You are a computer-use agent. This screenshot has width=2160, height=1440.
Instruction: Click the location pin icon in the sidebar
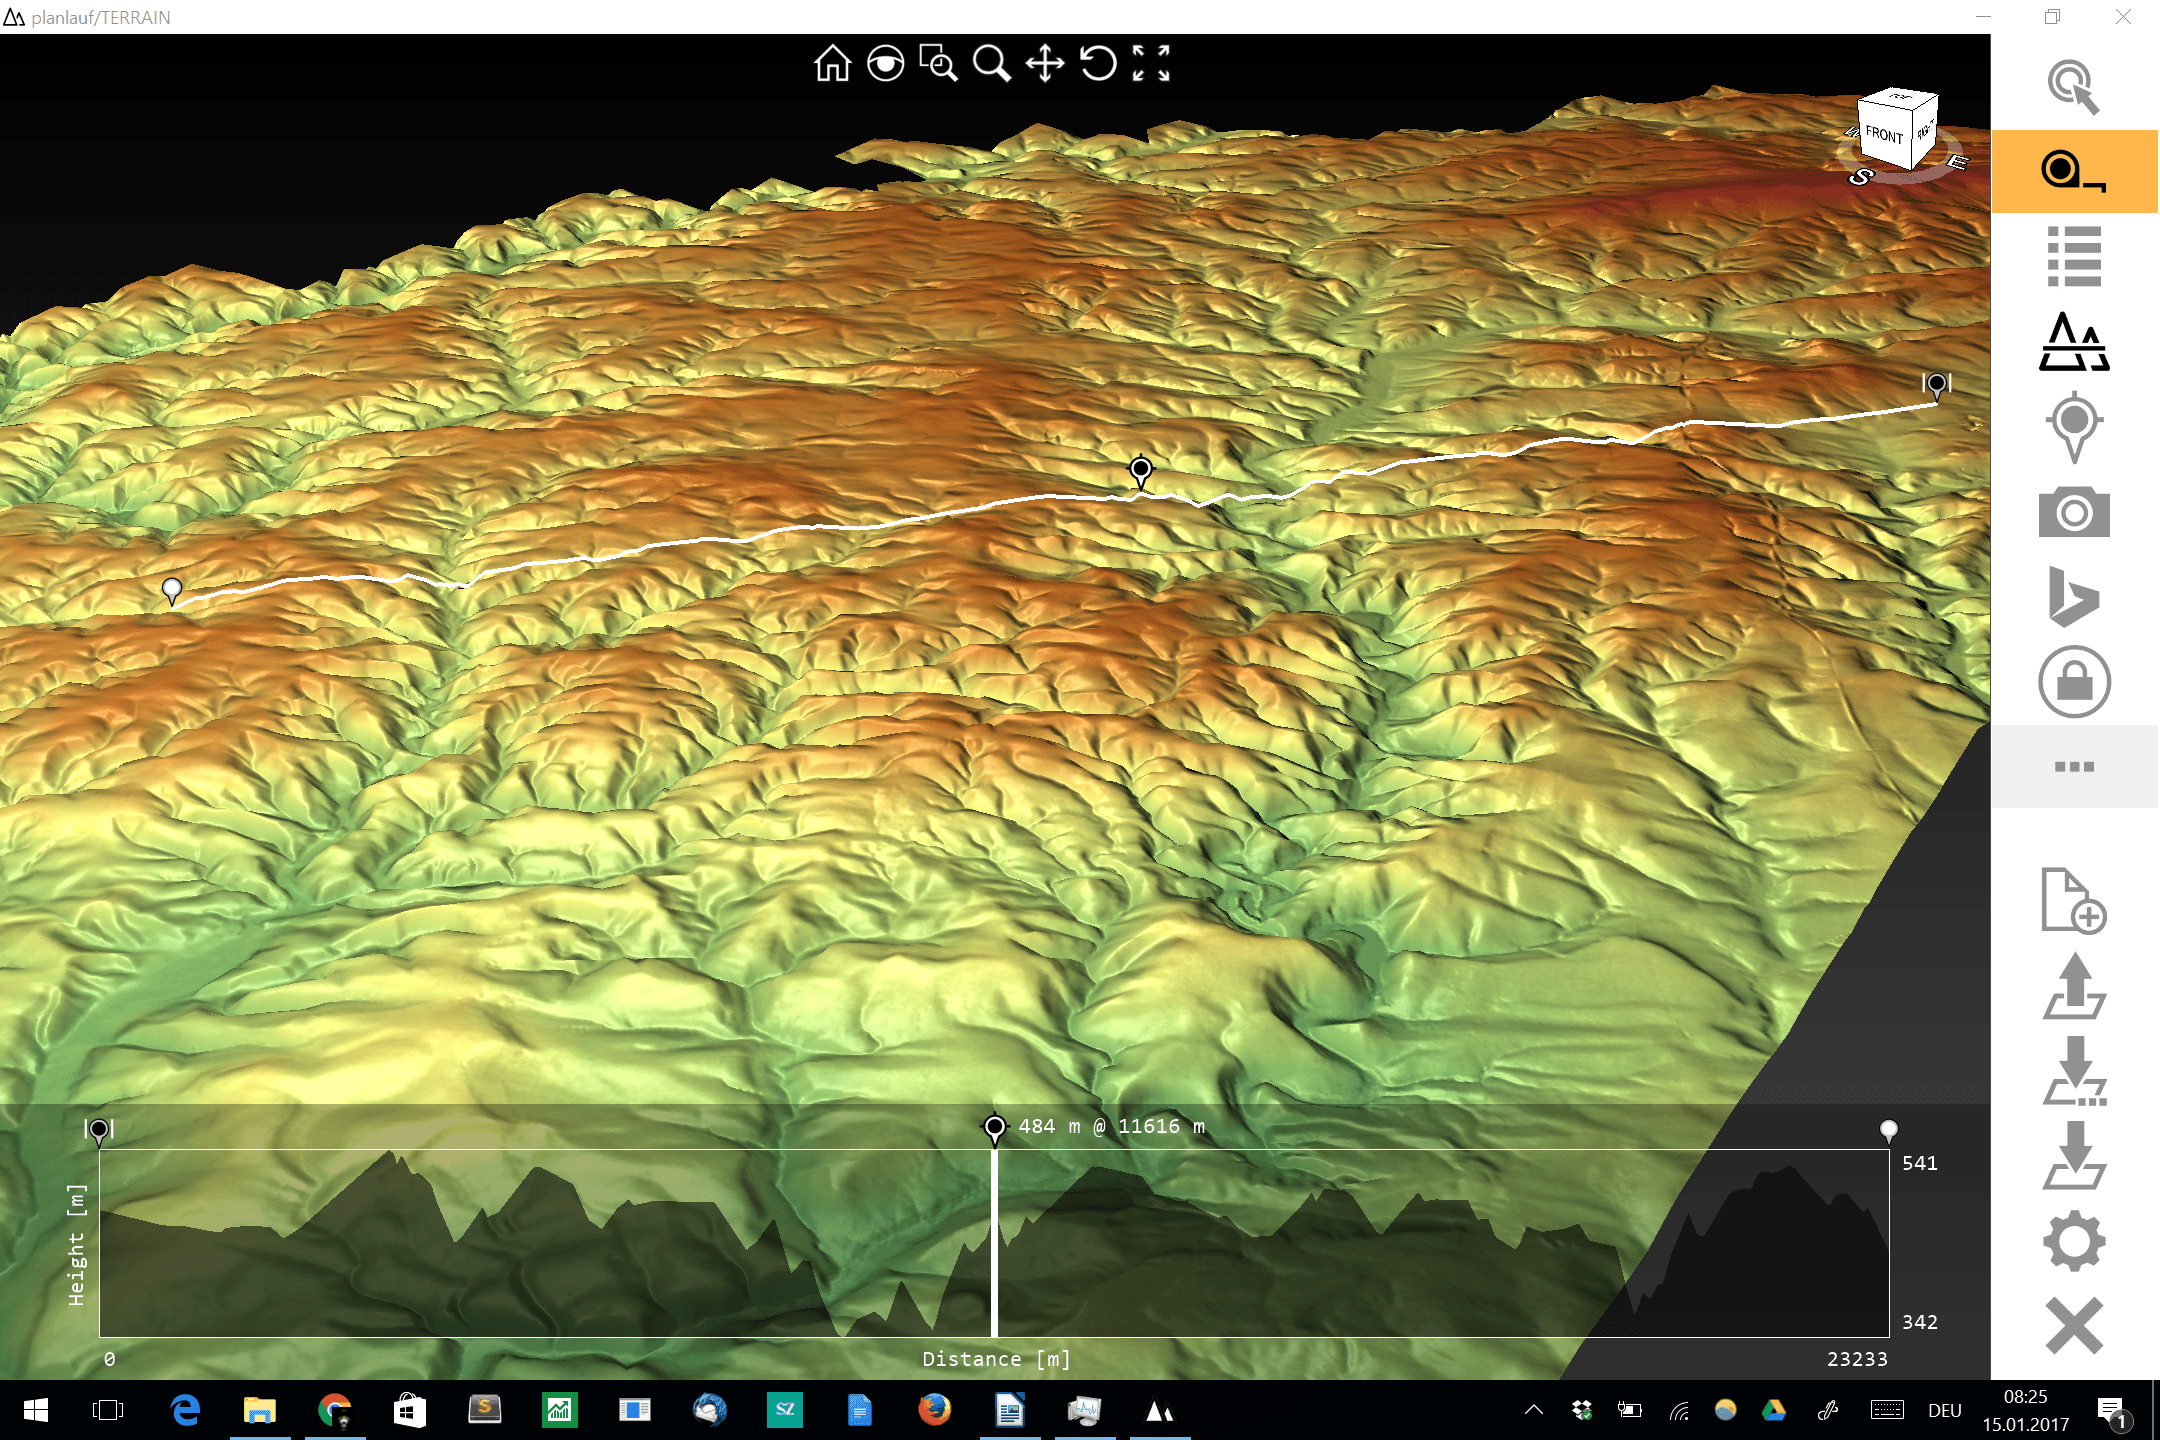2074,427
